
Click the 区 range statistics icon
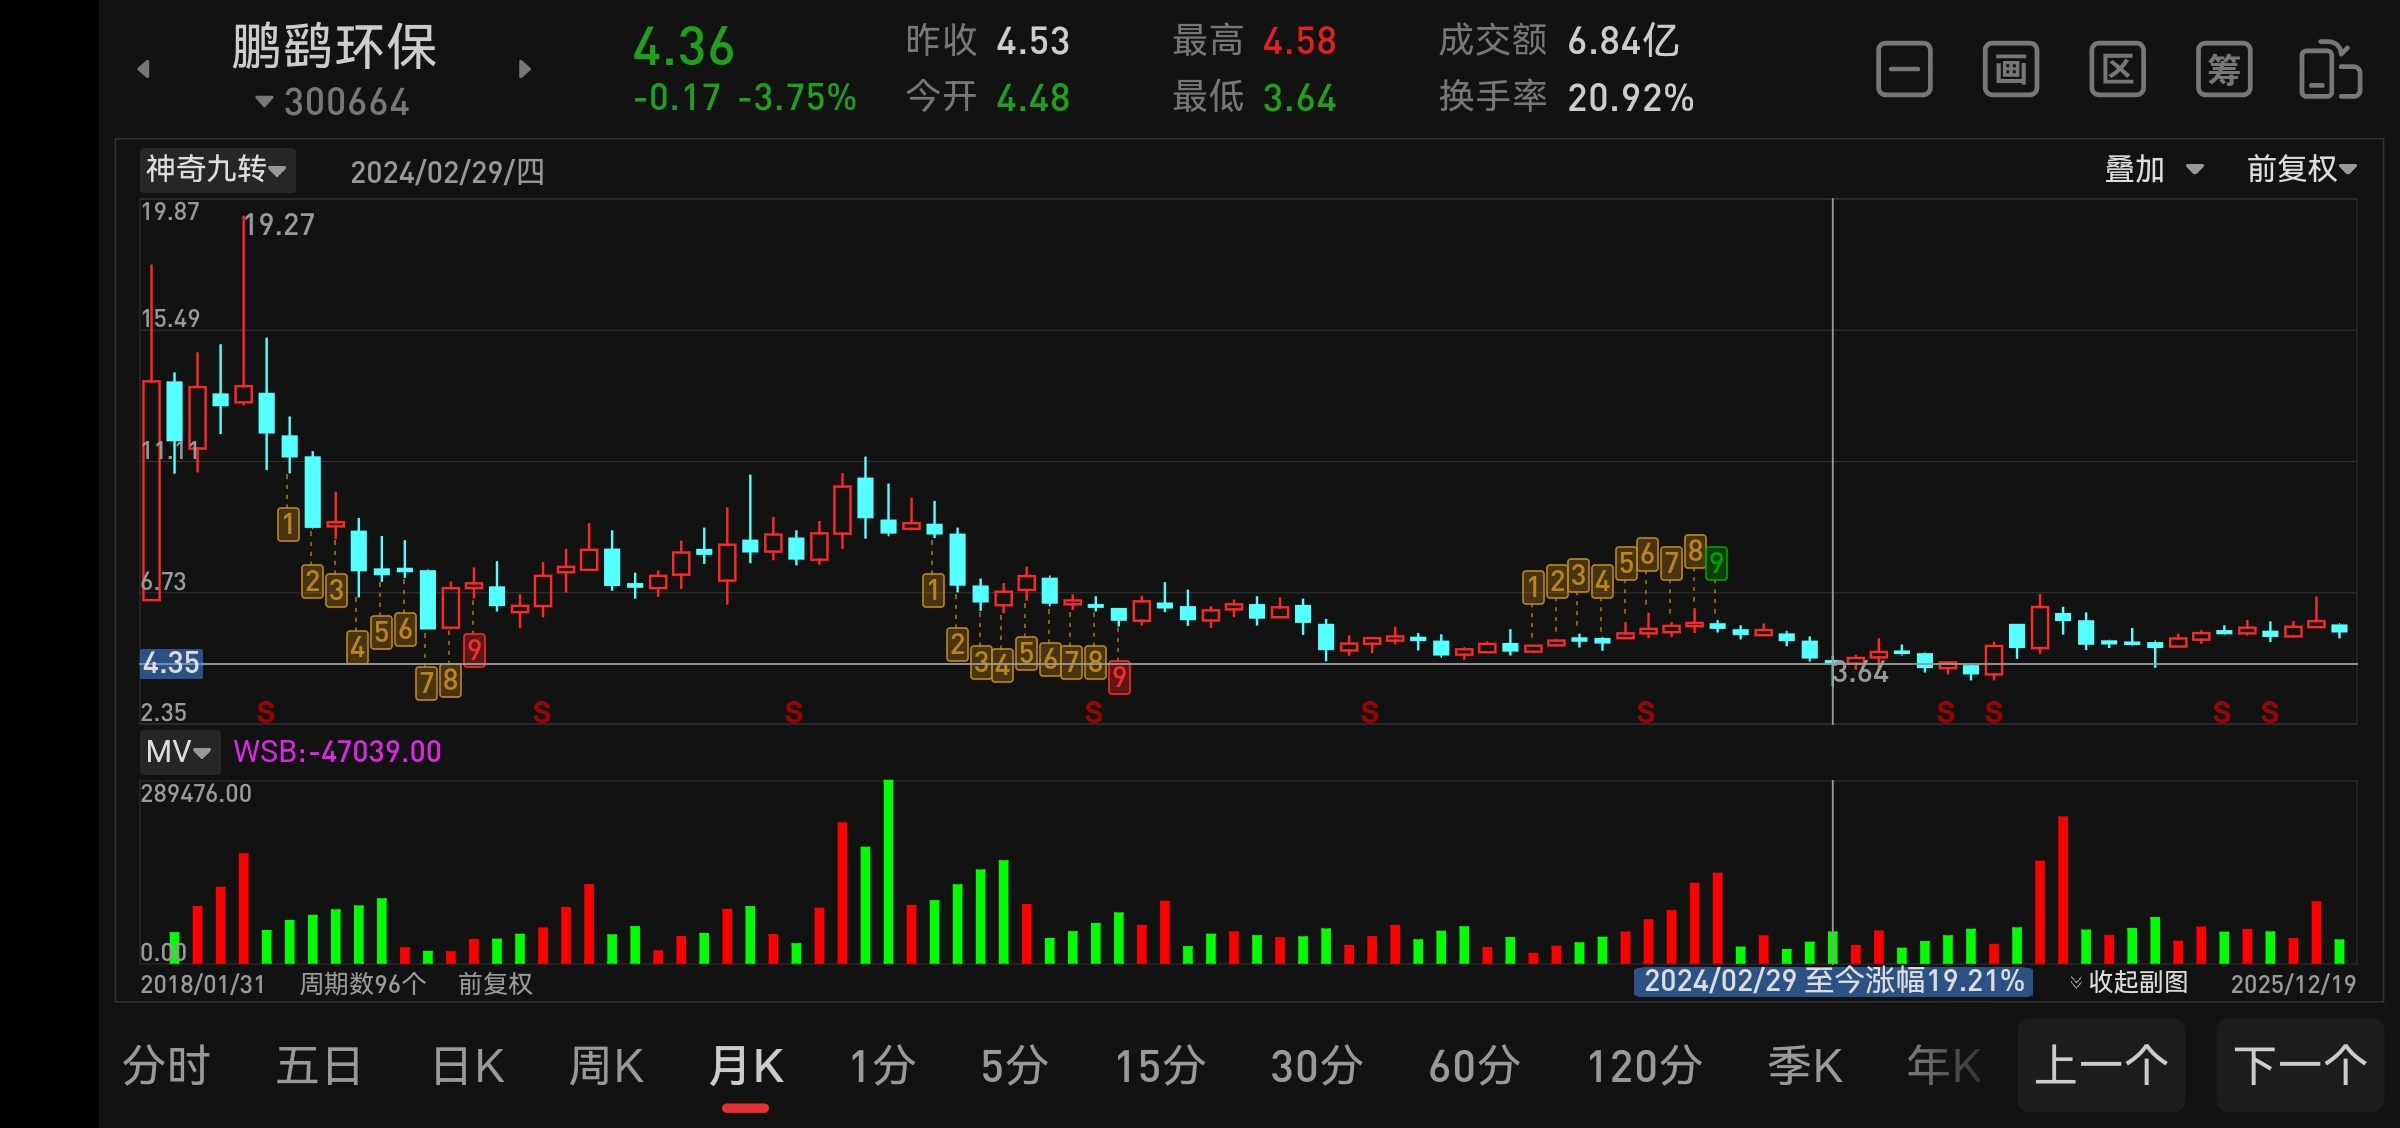(2117, 70)
